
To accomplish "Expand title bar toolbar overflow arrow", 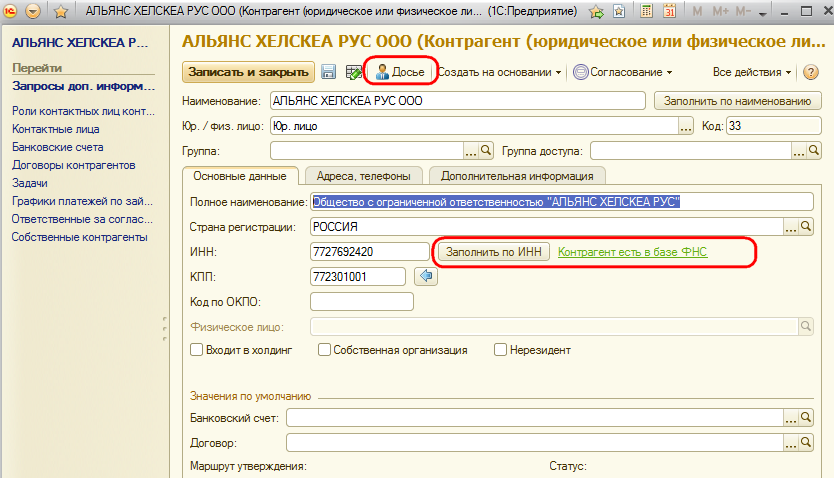I will click(763, 13).
